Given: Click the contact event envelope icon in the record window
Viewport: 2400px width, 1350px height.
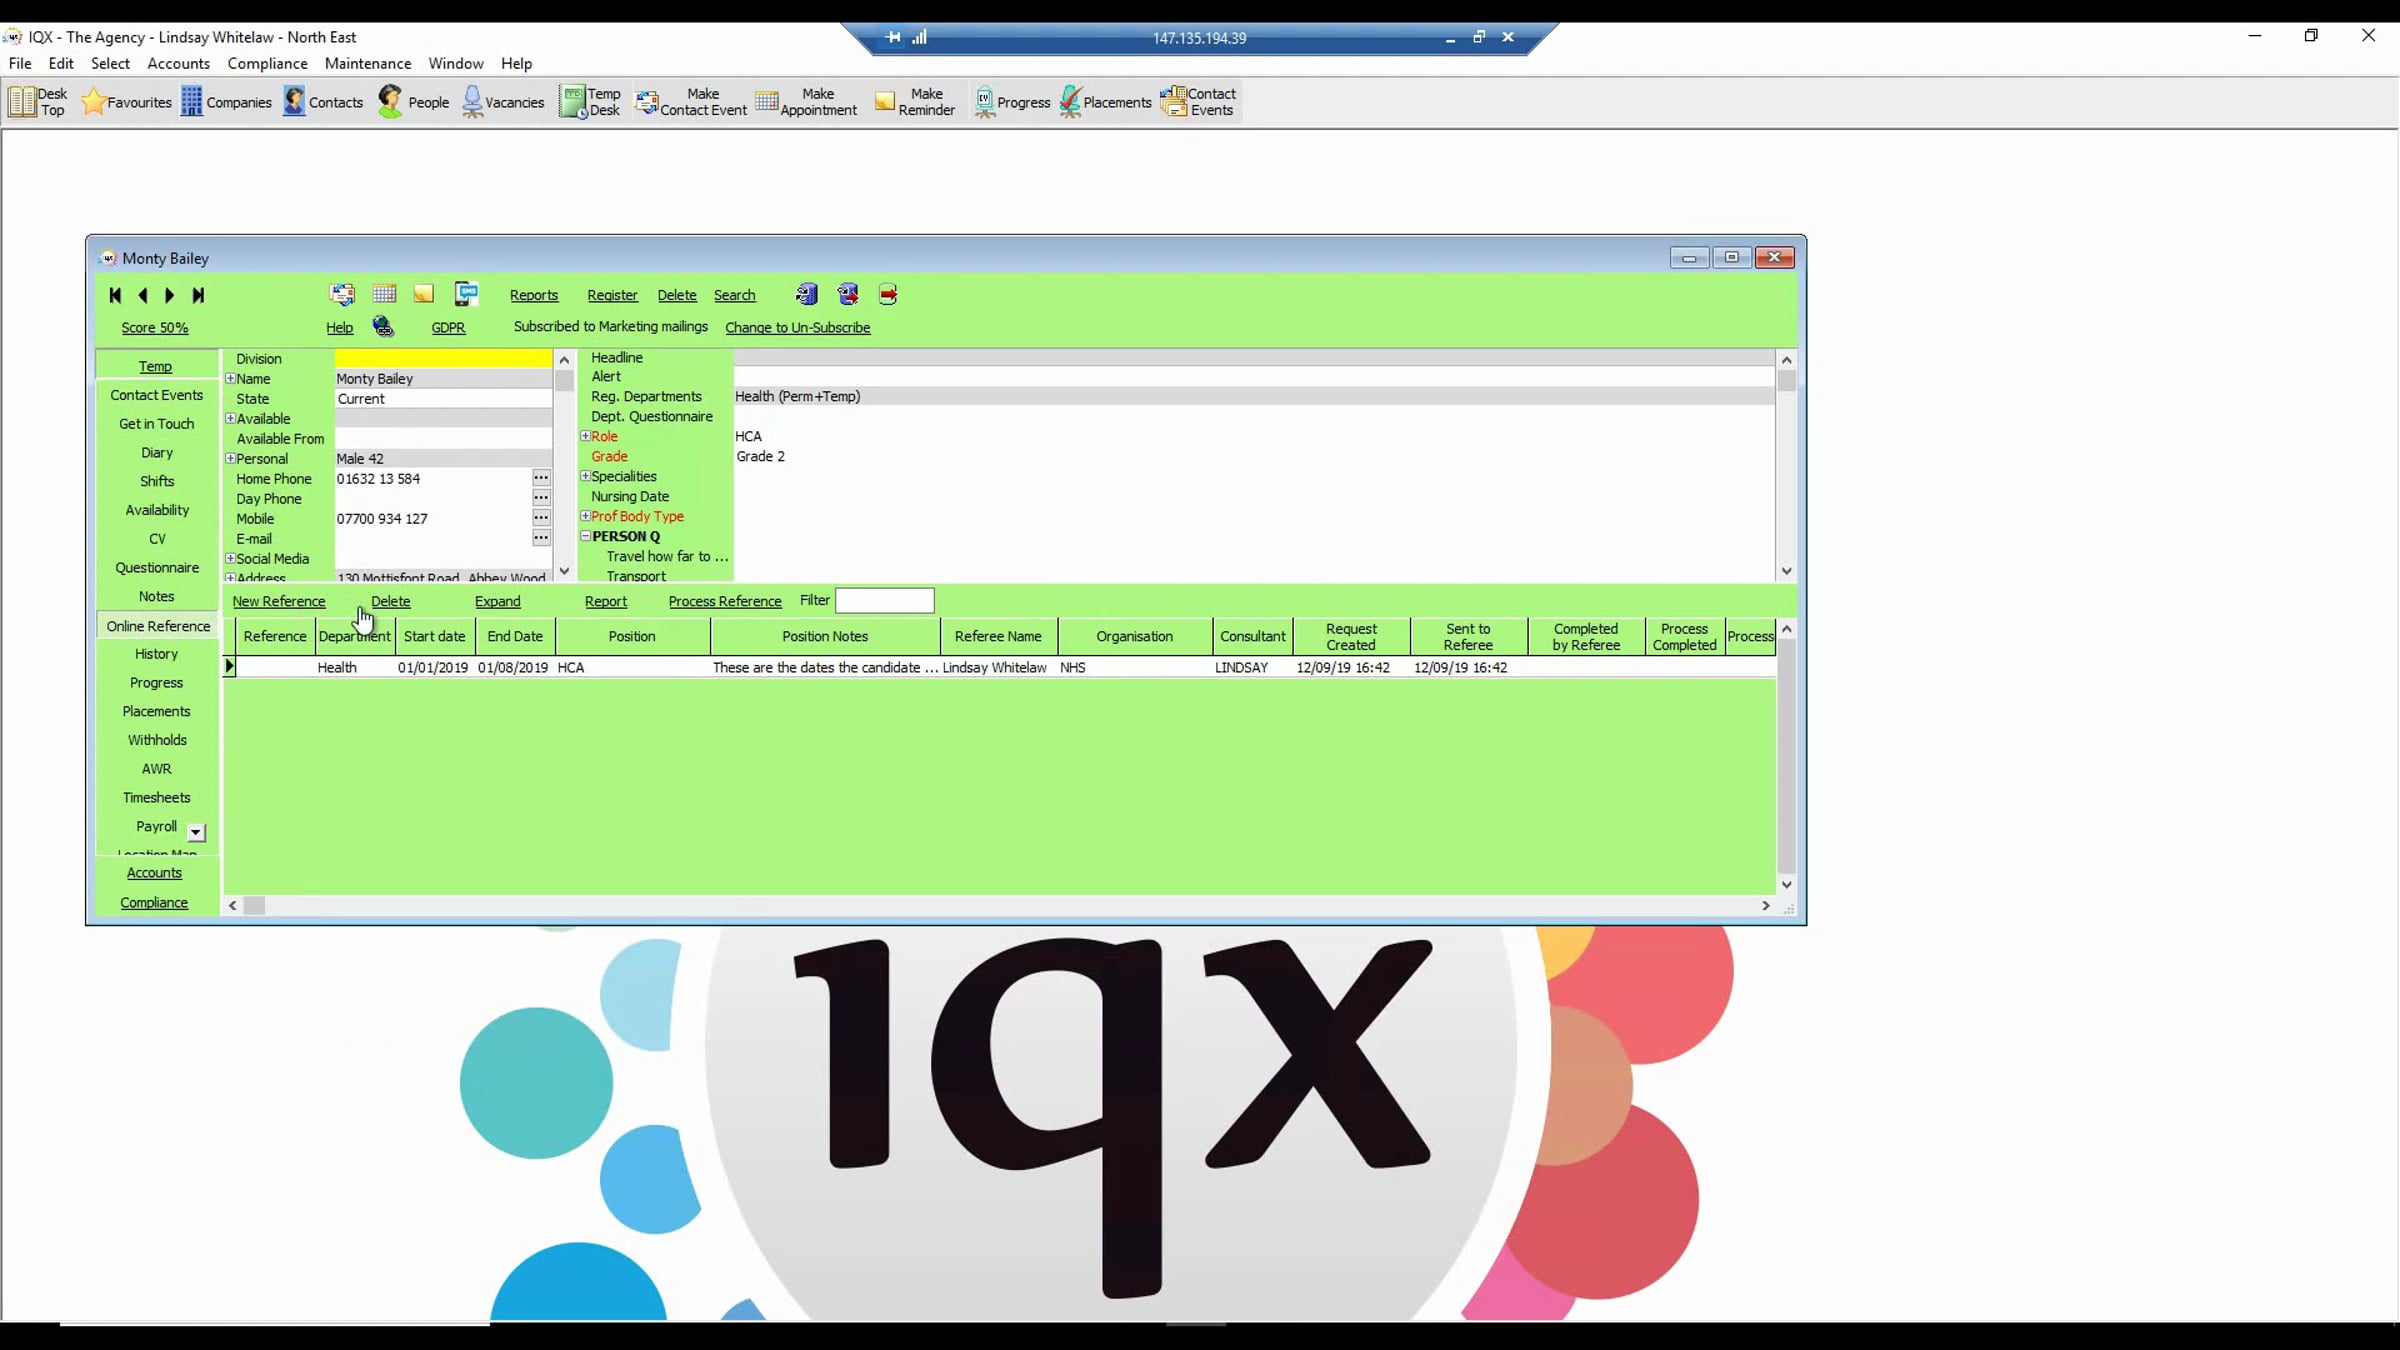Looking at the screenshot, I should [x=342, y=294].
